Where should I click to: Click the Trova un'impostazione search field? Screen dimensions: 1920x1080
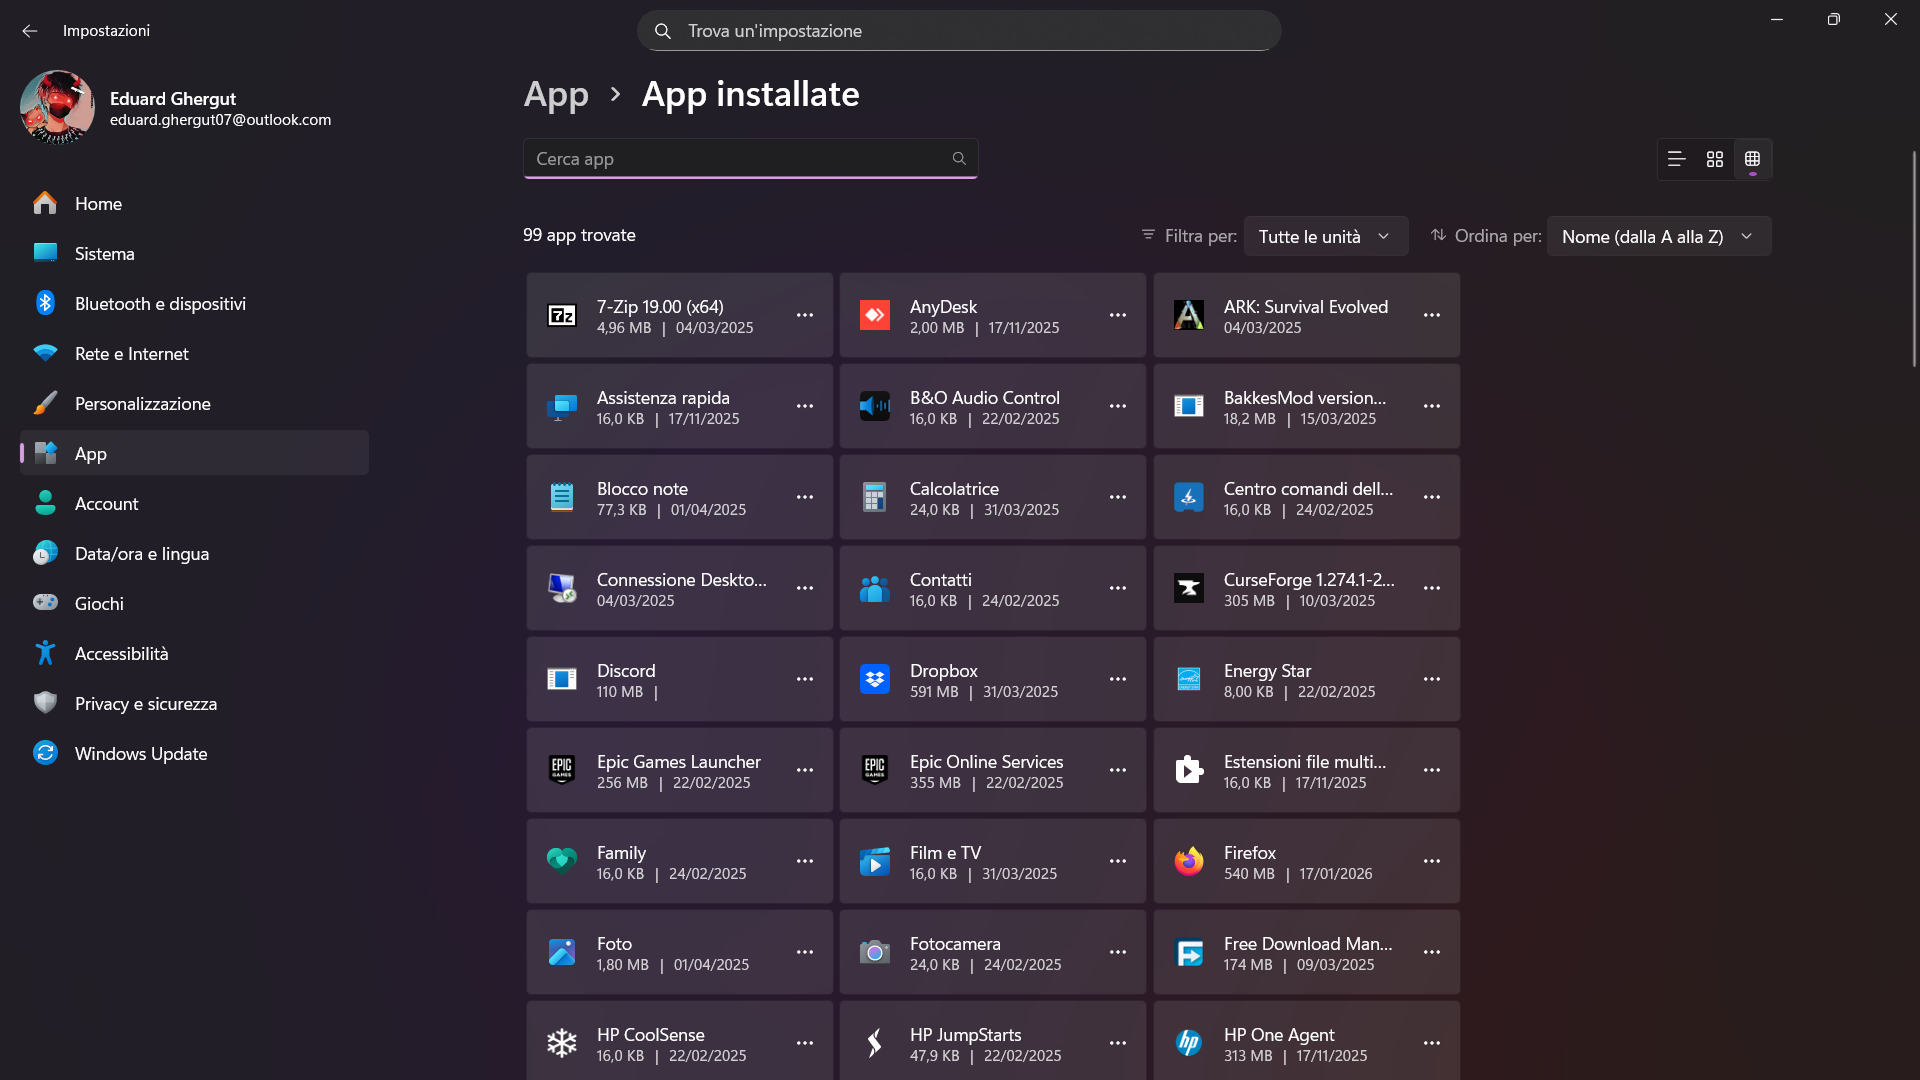959,31
